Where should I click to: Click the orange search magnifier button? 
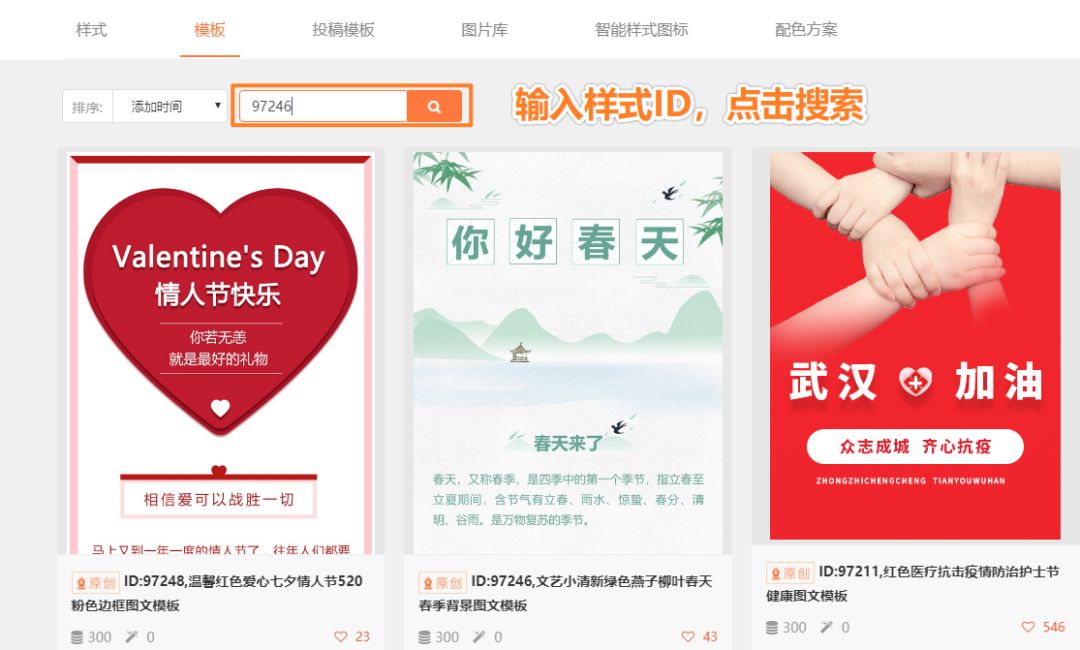pos(434,106)
